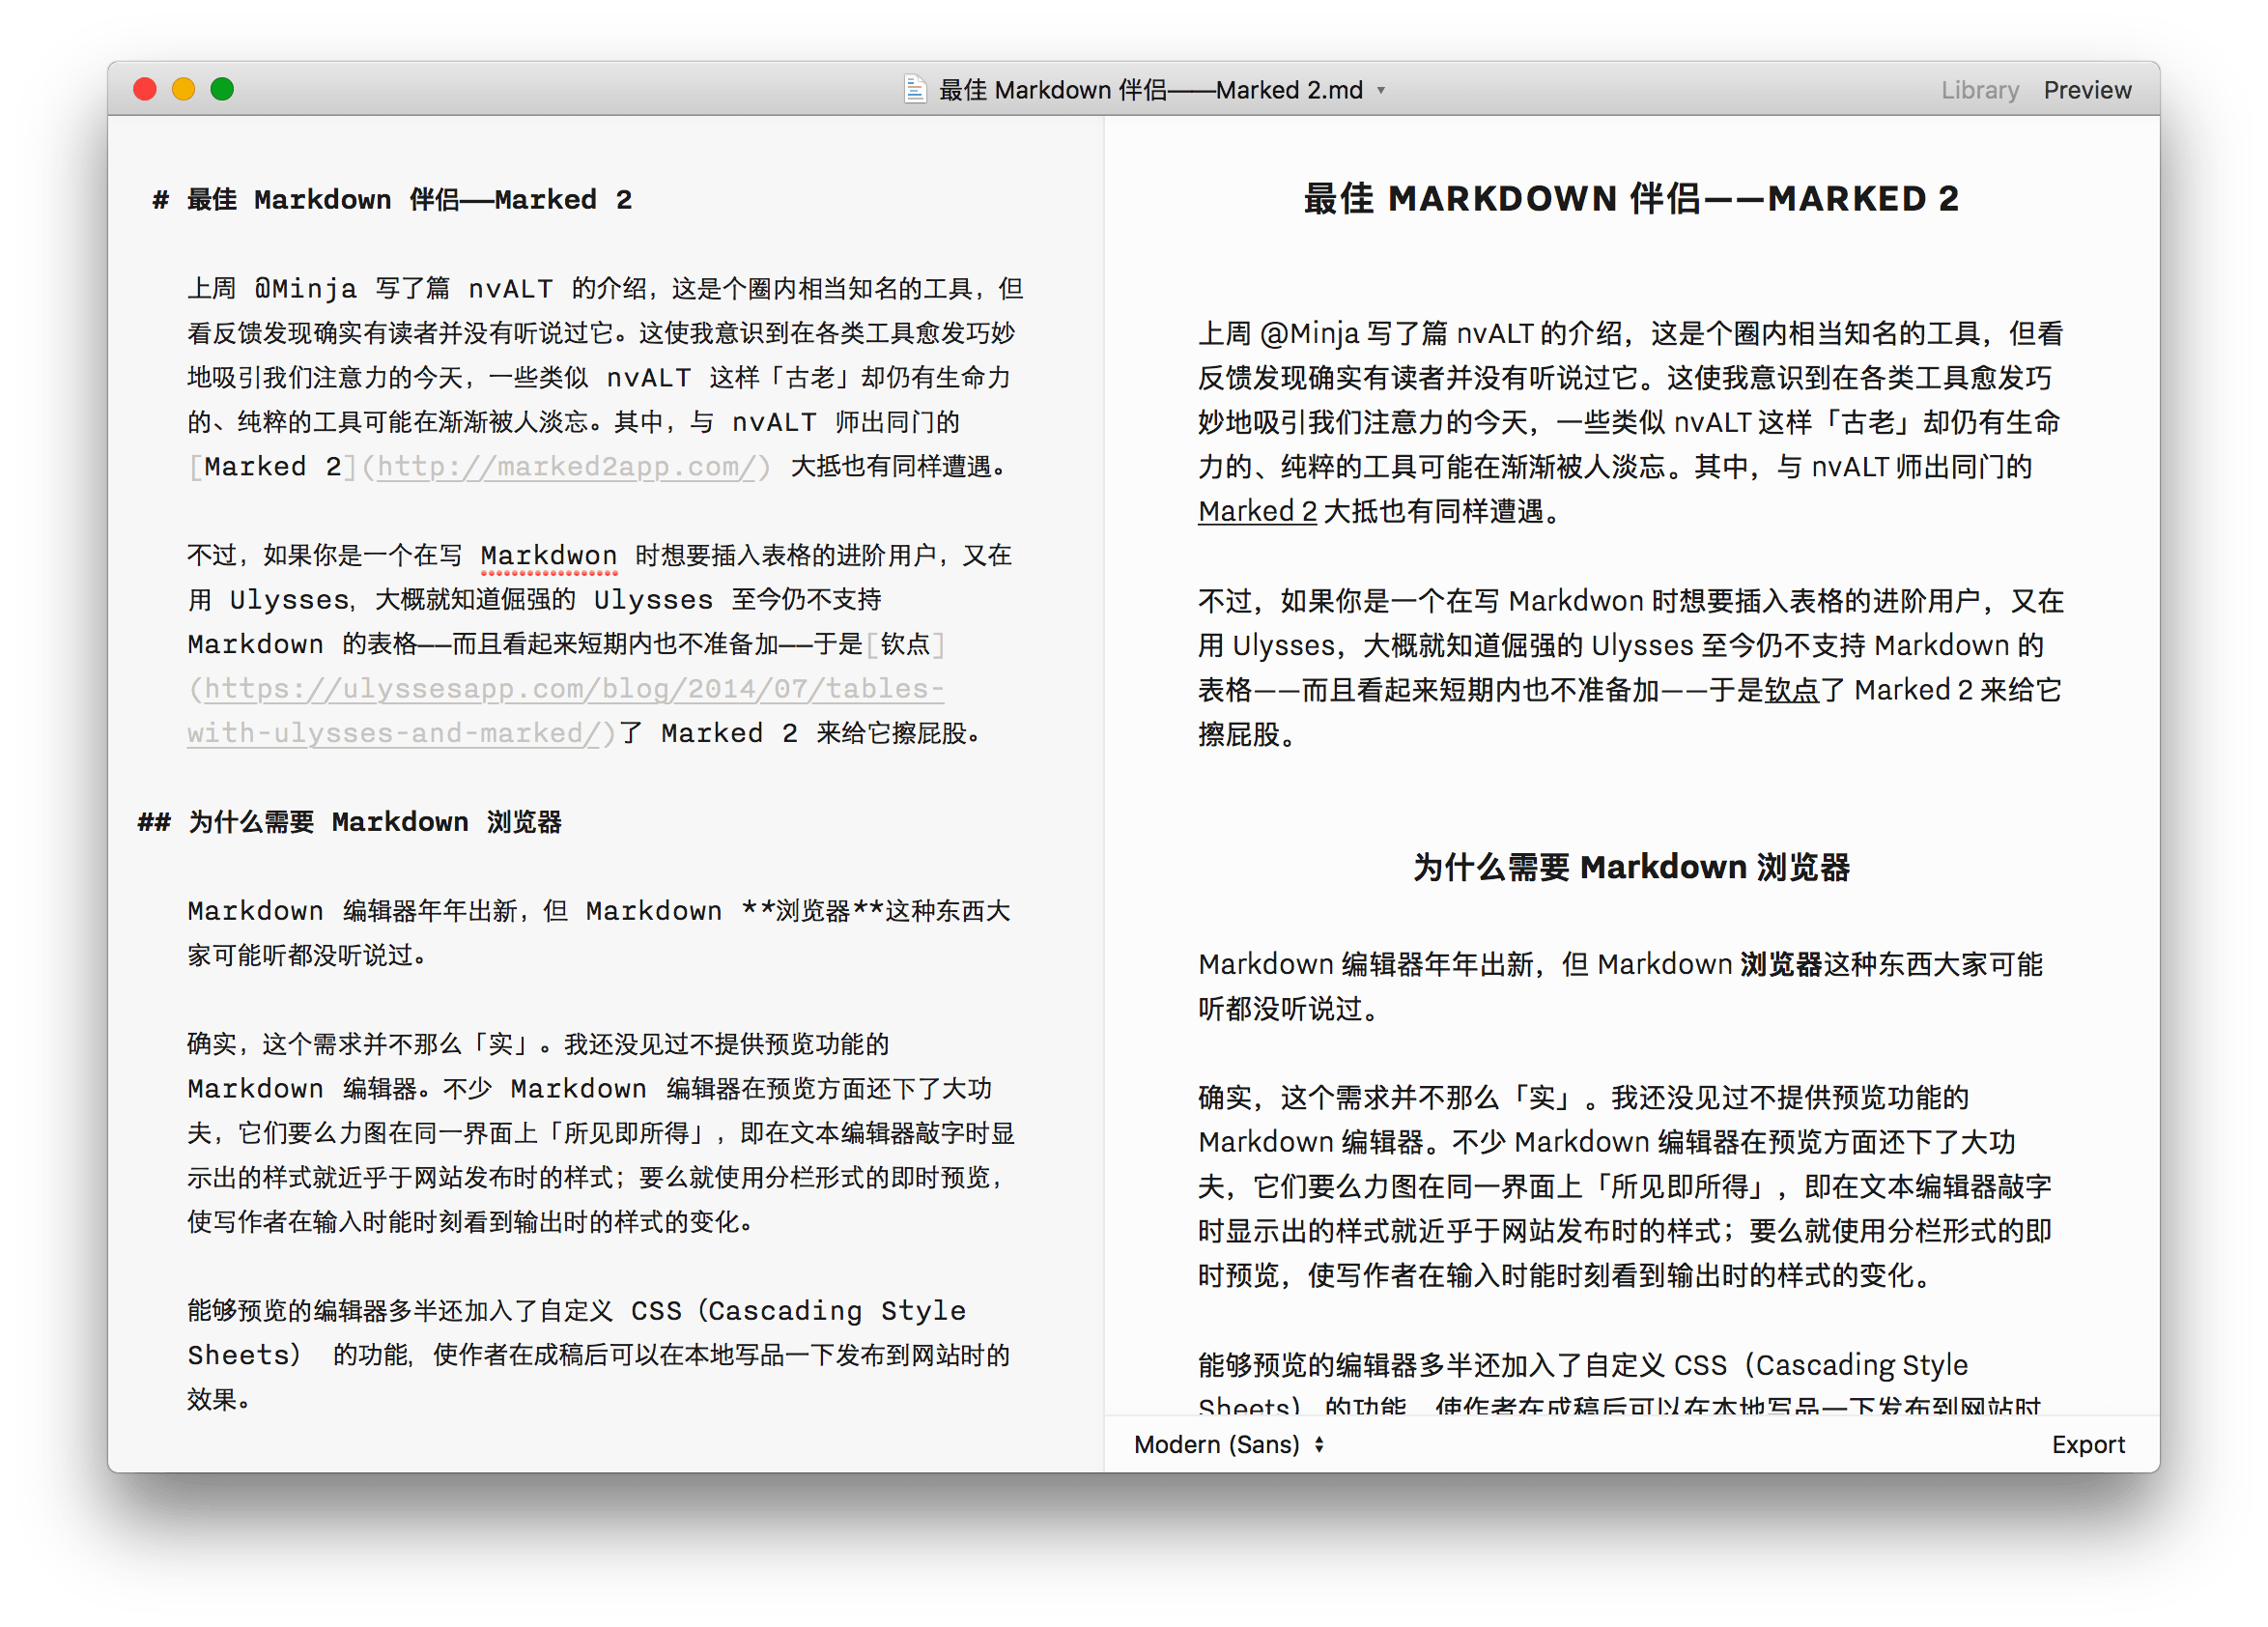Open the 钦点 link in preview

tap(1791, 690)
